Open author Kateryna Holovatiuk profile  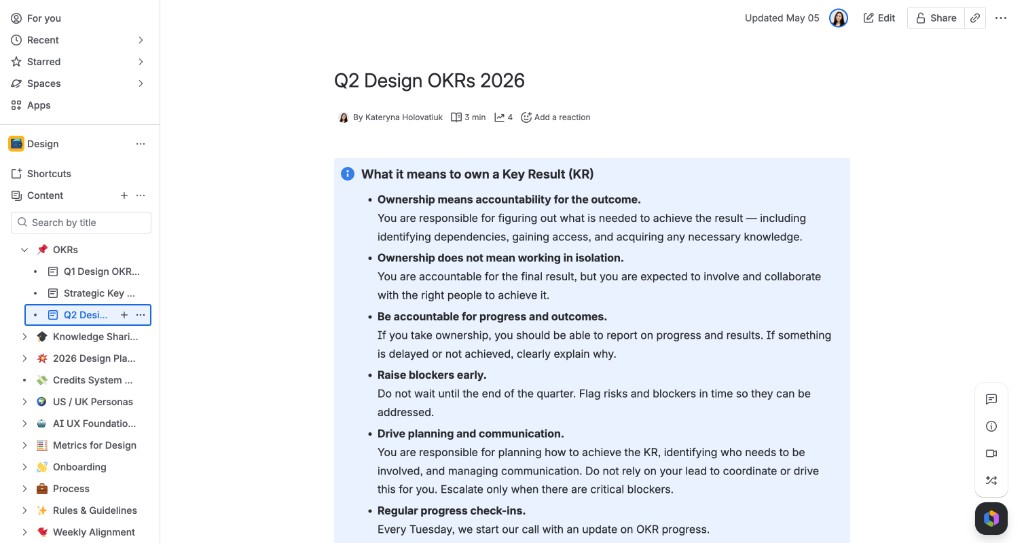pyautogui.click(x=404, y=118)
